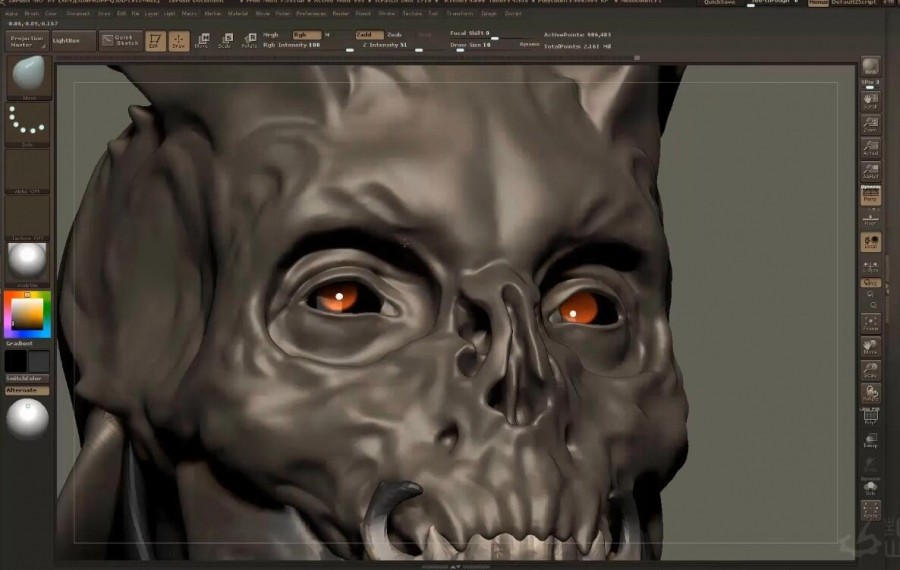
Task: Select the Rotate transform icon in top toolbar
Action: pos(249,41)
